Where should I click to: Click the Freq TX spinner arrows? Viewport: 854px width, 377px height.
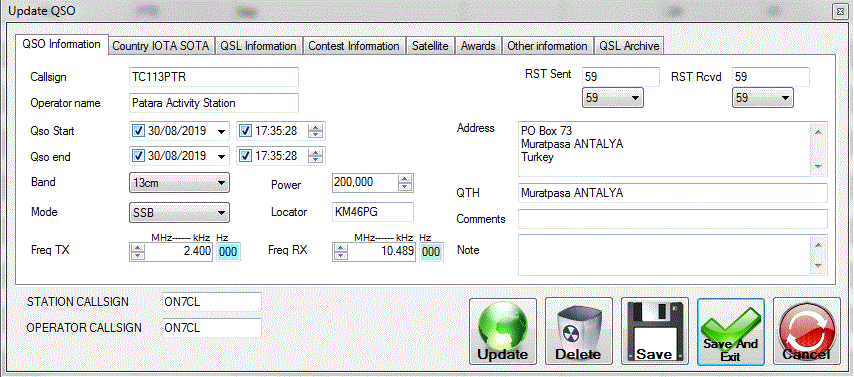point(138,252)
